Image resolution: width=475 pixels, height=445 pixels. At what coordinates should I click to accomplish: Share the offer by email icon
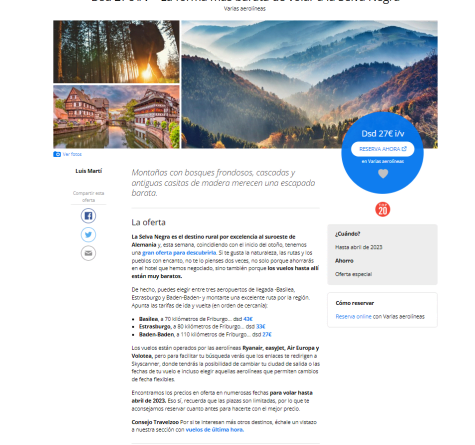[88, 253]
